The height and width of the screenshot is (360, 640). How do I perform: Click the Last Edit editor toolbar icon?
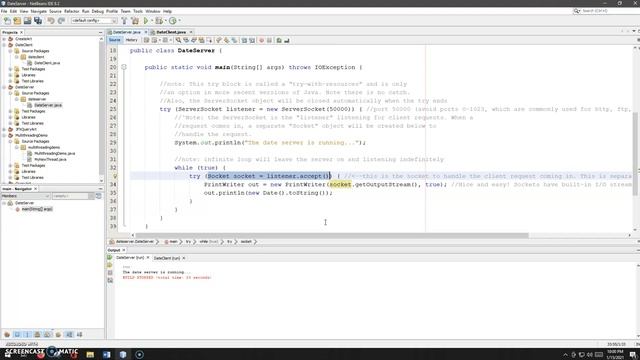146,40
